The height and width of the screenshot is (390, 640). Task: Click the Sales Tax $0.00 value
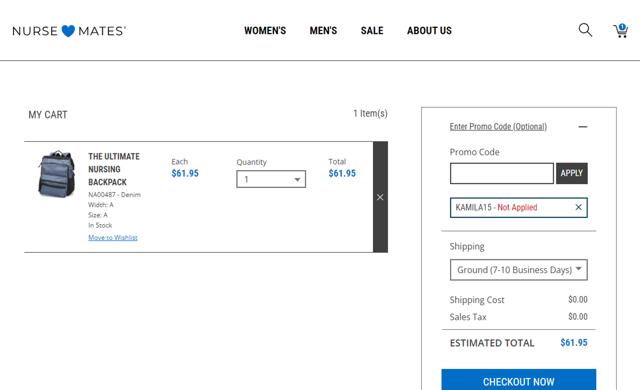point(578,317)
